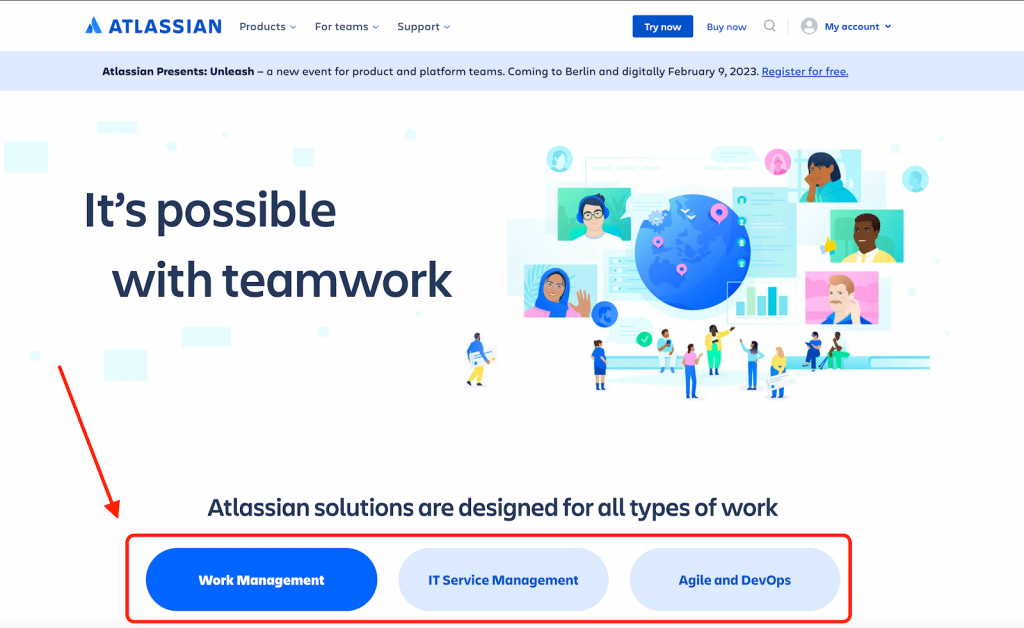Viewport: 1024px width, 628px height.
Task: Select the Work Management tab
Action: pos(261,579)
